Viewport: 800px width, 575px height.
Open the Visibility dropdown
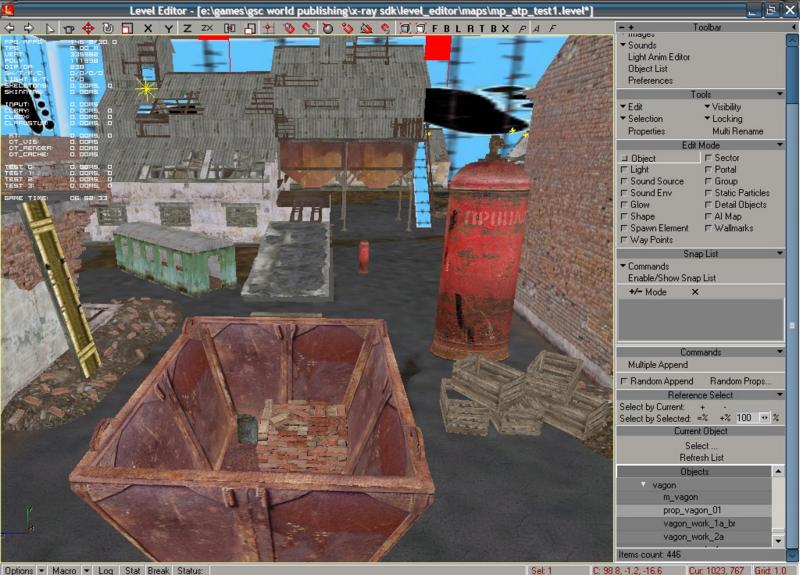(722, 107)
